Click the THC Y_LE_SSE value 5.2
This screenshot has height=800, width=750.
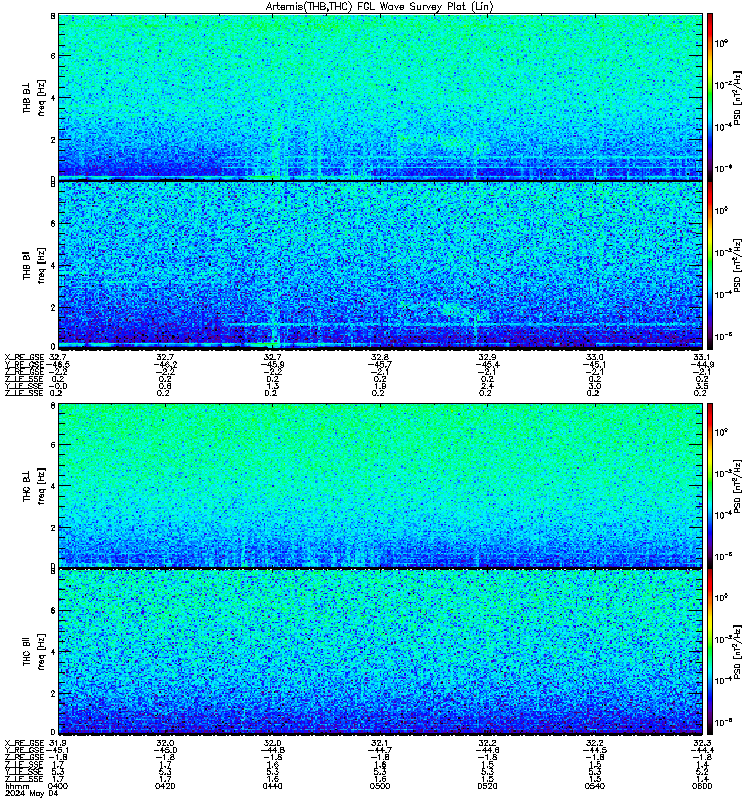[x=702, y=772]
